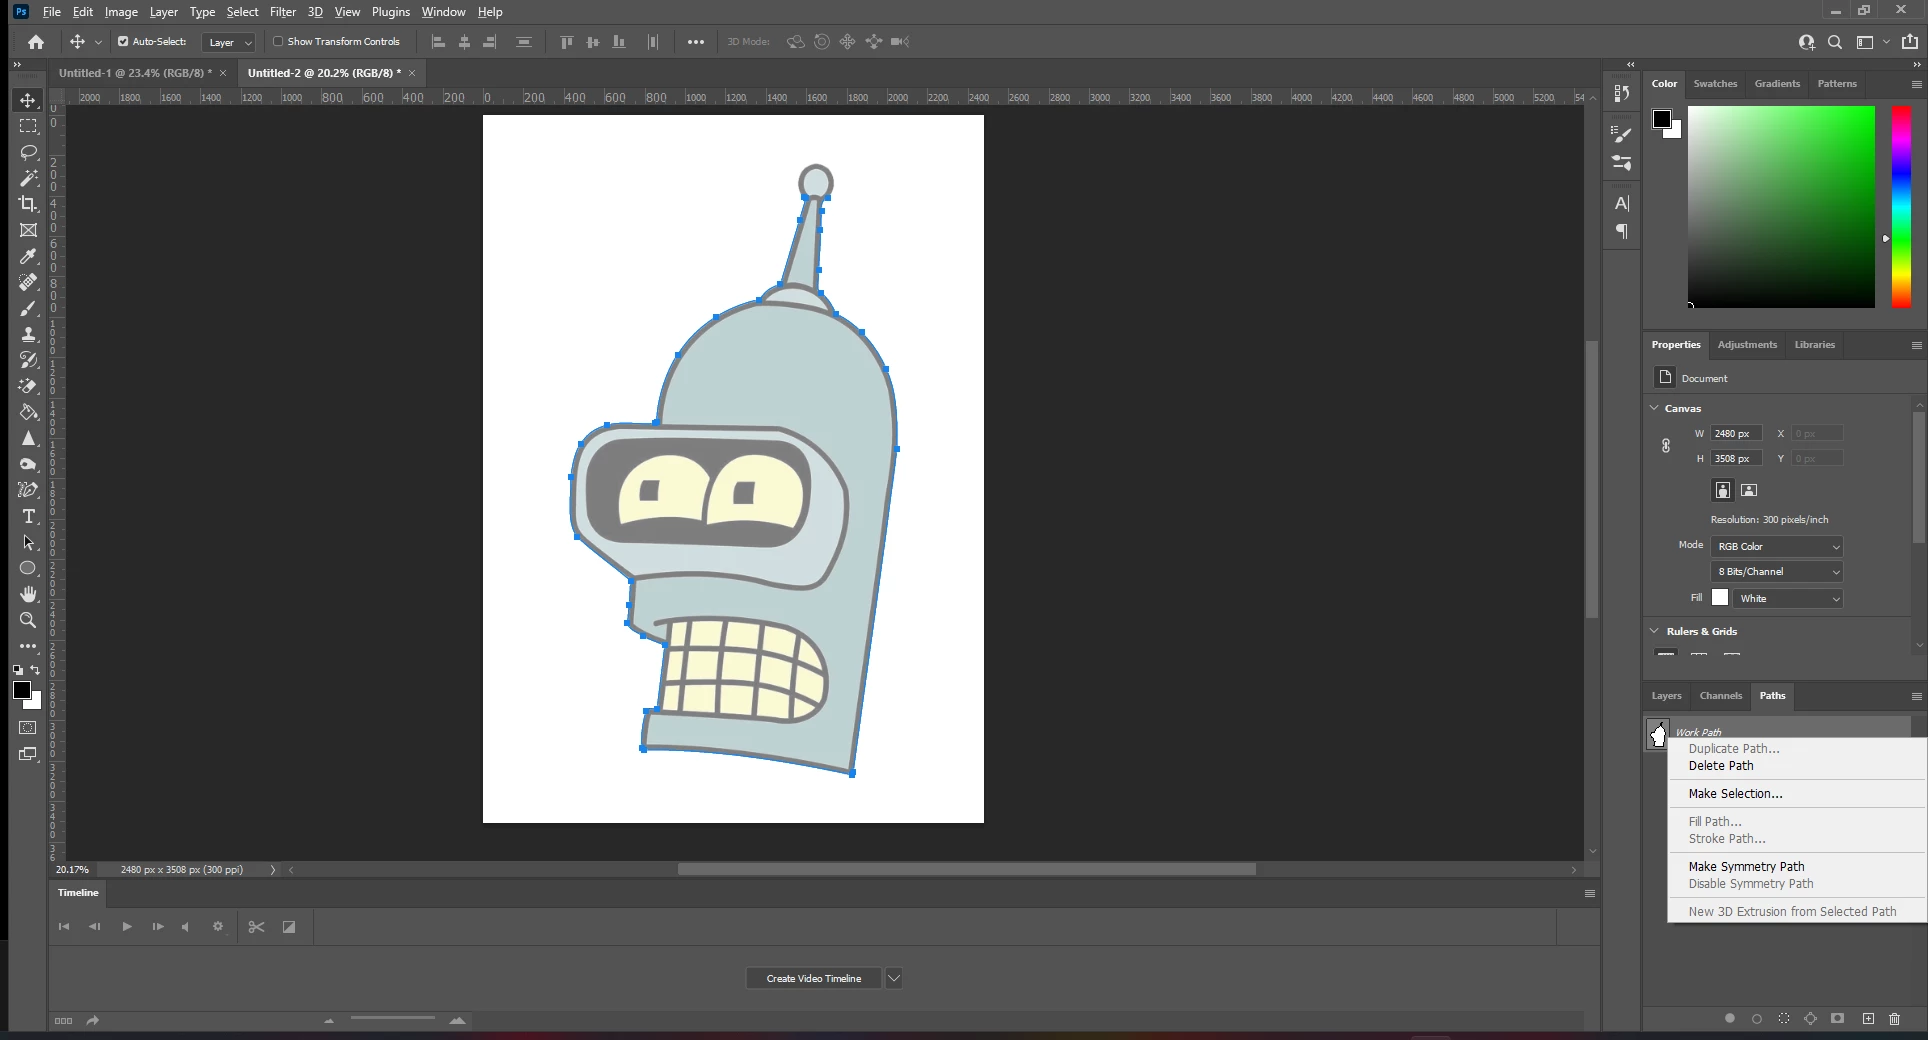This screenshot has width=1928, height=1040.
Task: Collapse the Rulers & Grids section
Action: [x=1655, y=631]
